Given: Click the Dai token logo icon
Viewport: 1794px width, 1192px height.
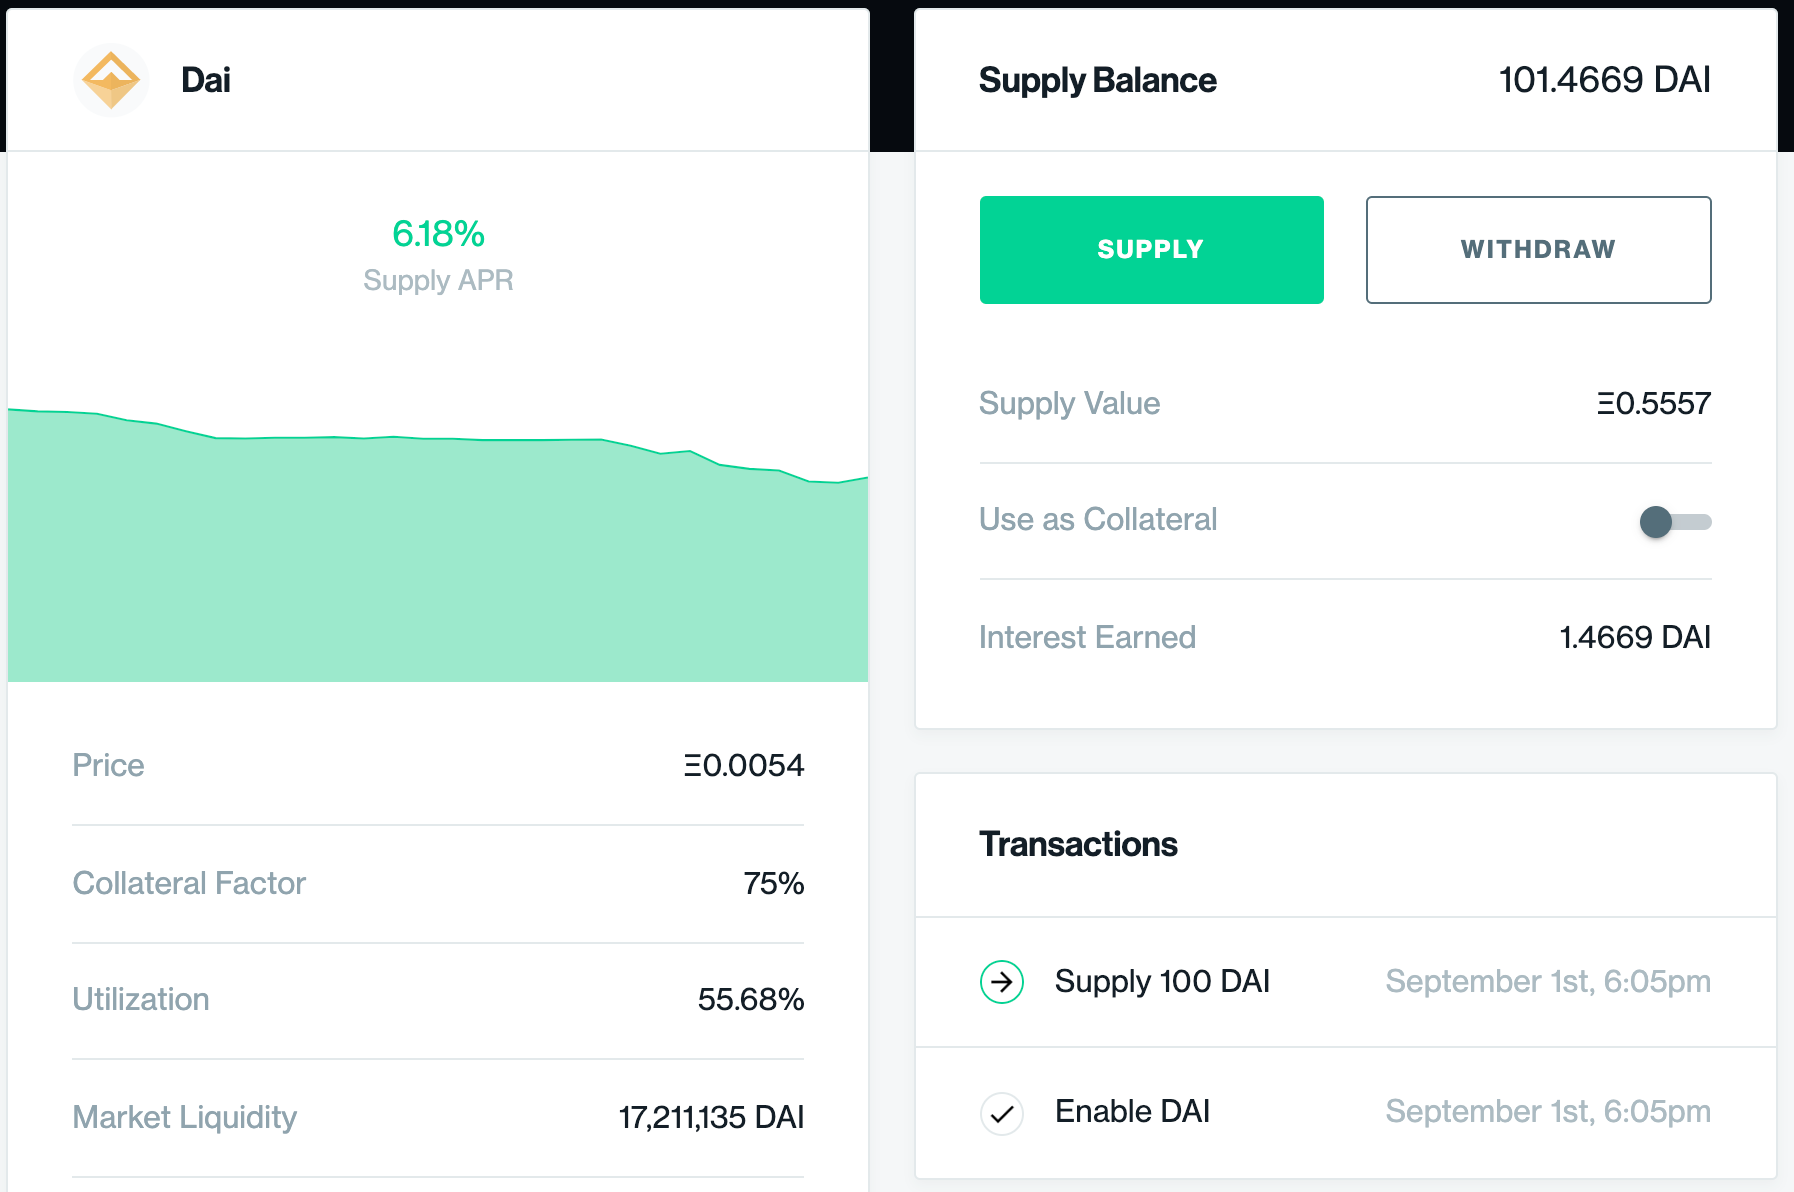Looking at the screenshot, I should (x=111, y=80).
